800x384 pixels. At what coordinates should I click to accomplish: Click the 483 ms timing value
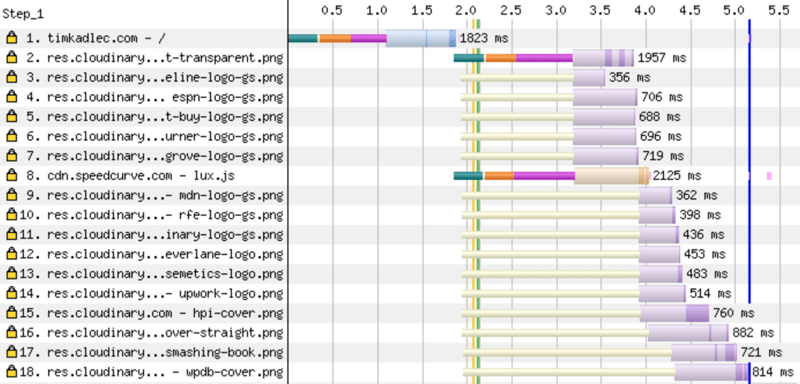click(707, 274)
